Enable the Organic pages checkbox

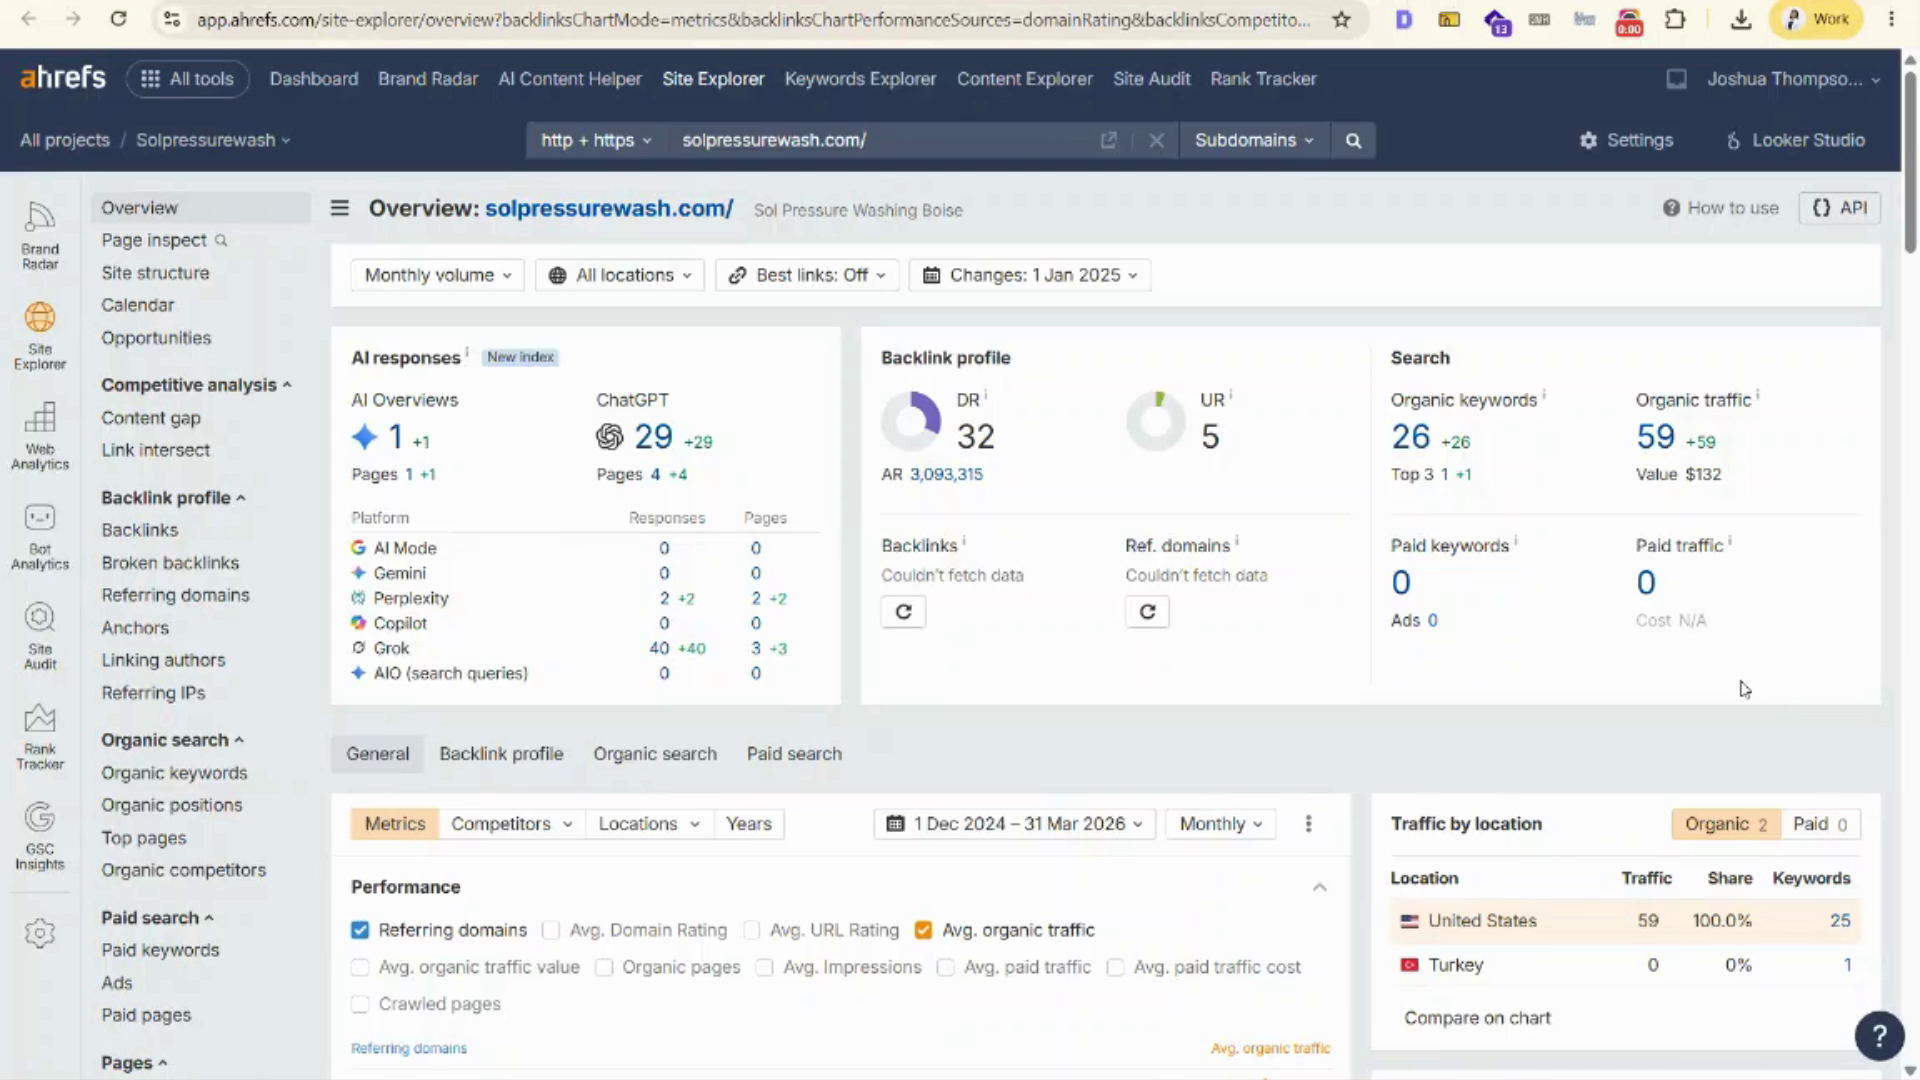click(604, 967)
